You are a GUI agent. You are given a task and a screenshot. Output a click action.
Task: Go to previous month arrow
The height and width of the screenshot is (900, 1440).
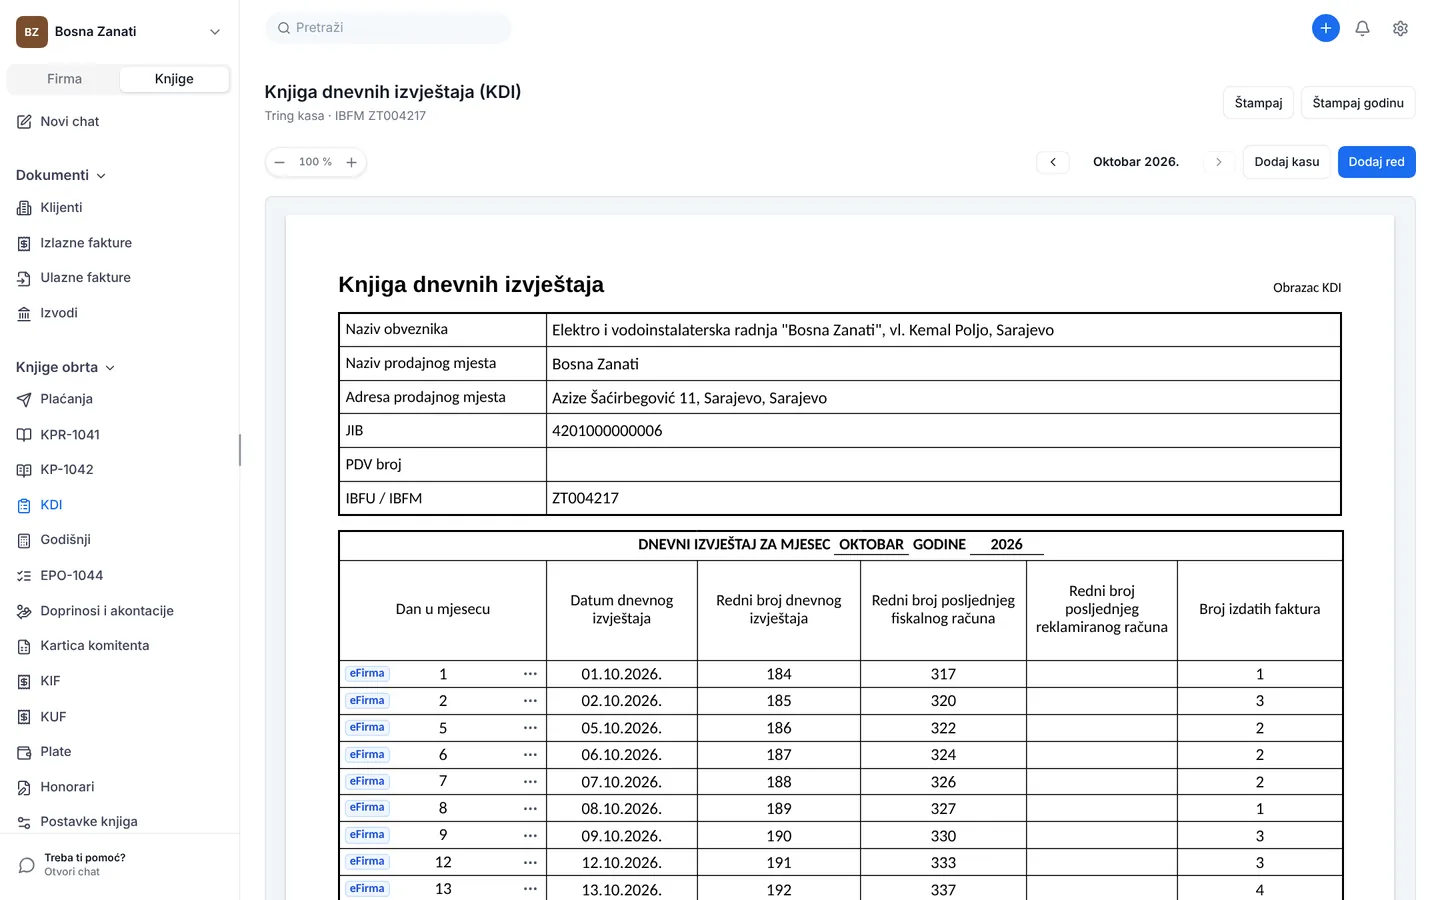tap(1053, 162)
